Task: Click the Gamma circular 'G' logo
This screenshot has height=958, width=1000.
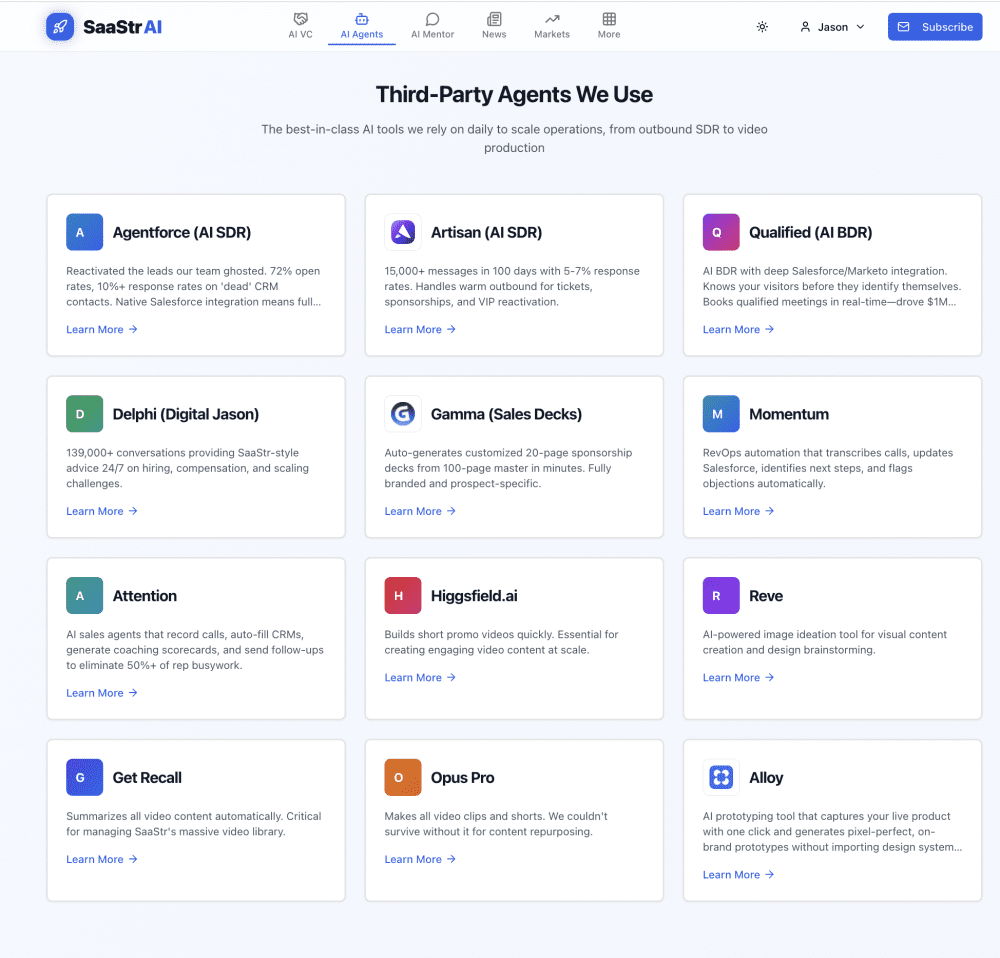Action: (x=402, y=413)
